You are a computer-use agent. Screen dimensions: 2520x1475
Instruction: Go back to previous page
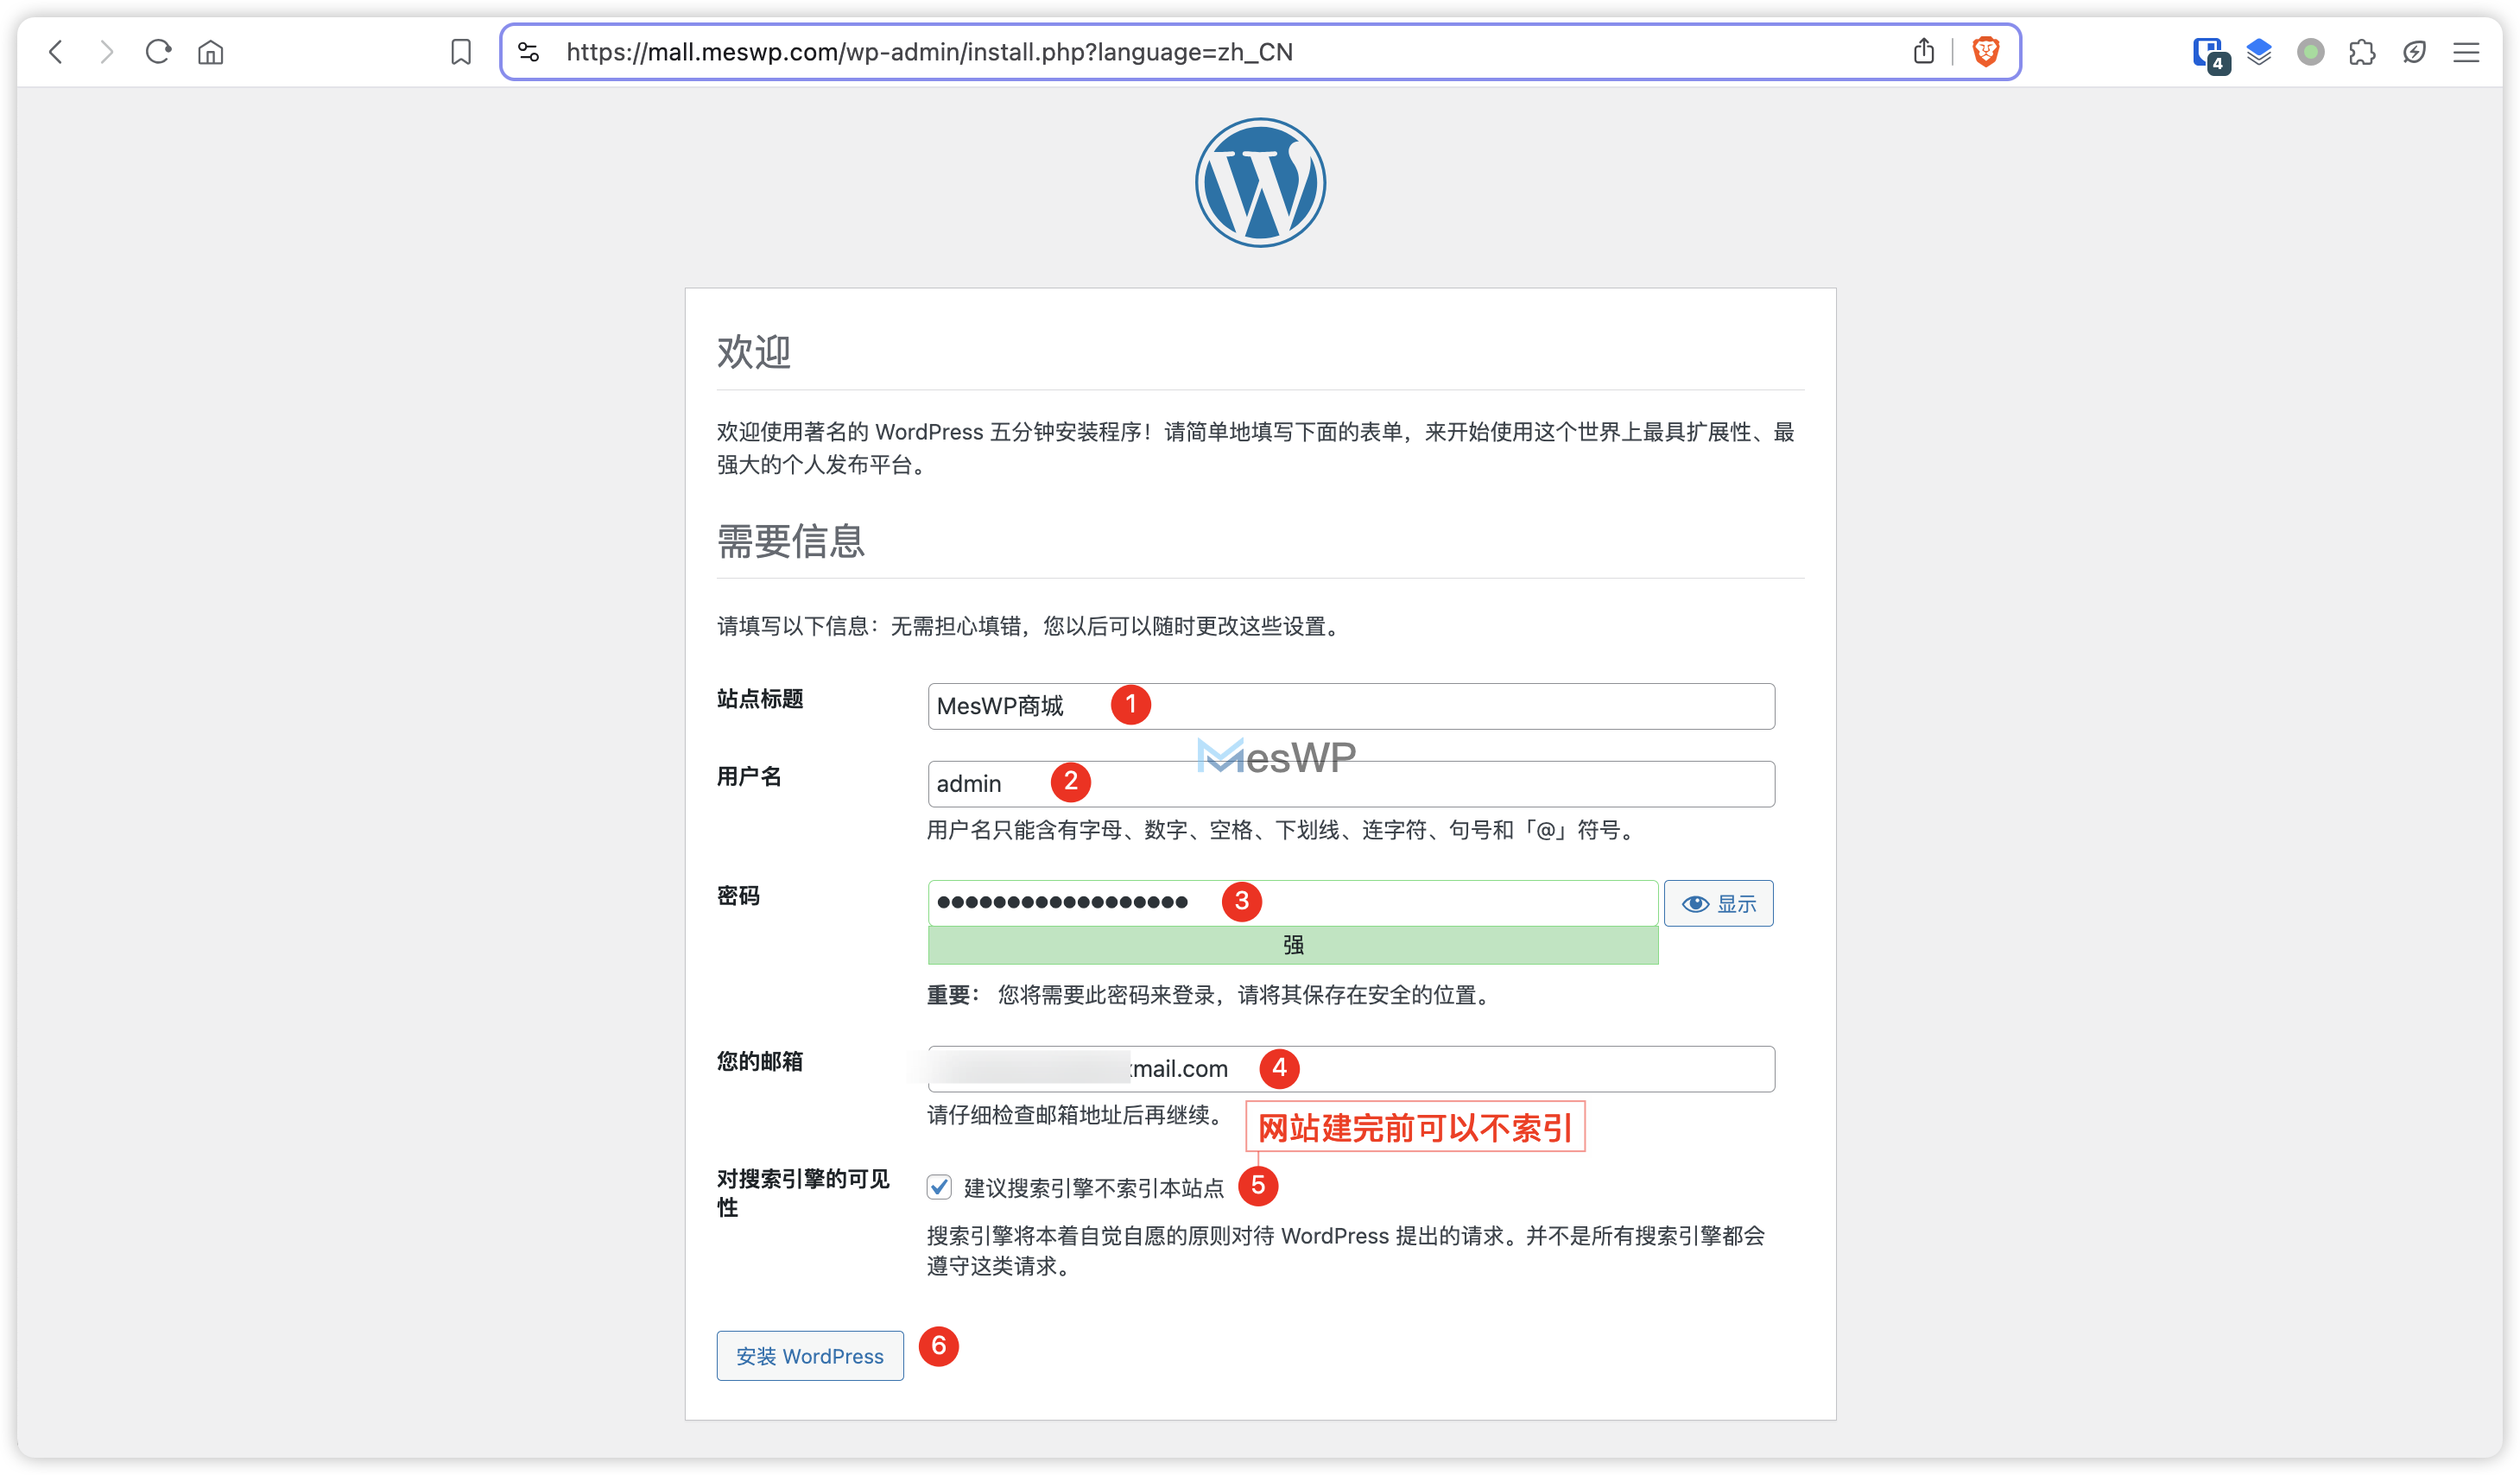(x=56, y=52)
